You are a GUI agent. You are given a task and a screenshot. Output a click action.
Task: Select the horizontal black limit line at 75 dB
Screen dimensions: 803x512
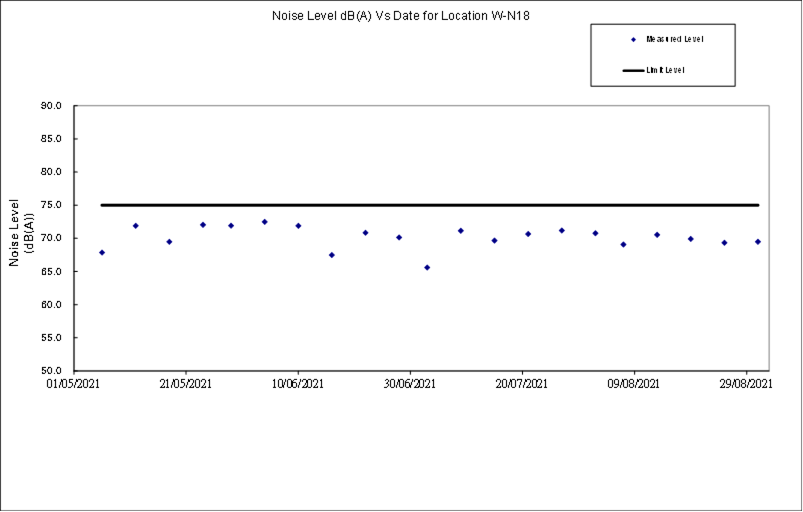[430, 205]
